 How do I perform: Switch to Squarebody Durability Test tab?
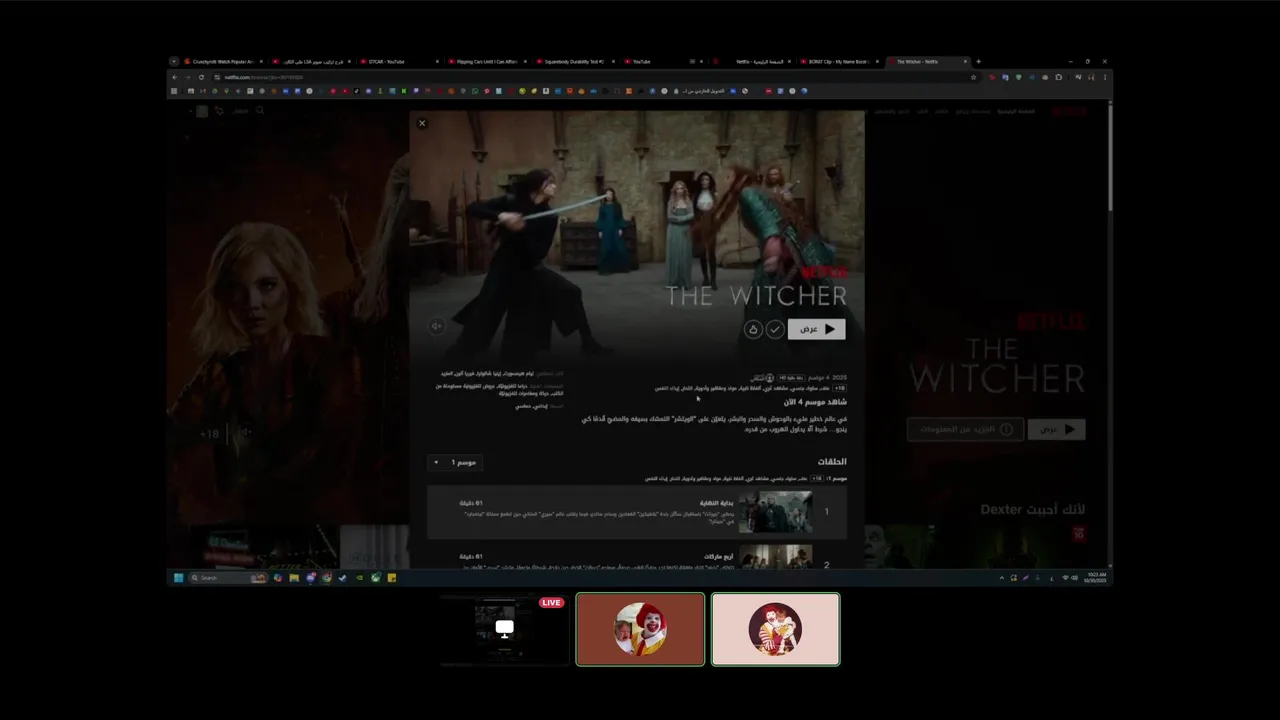point(574,61)
